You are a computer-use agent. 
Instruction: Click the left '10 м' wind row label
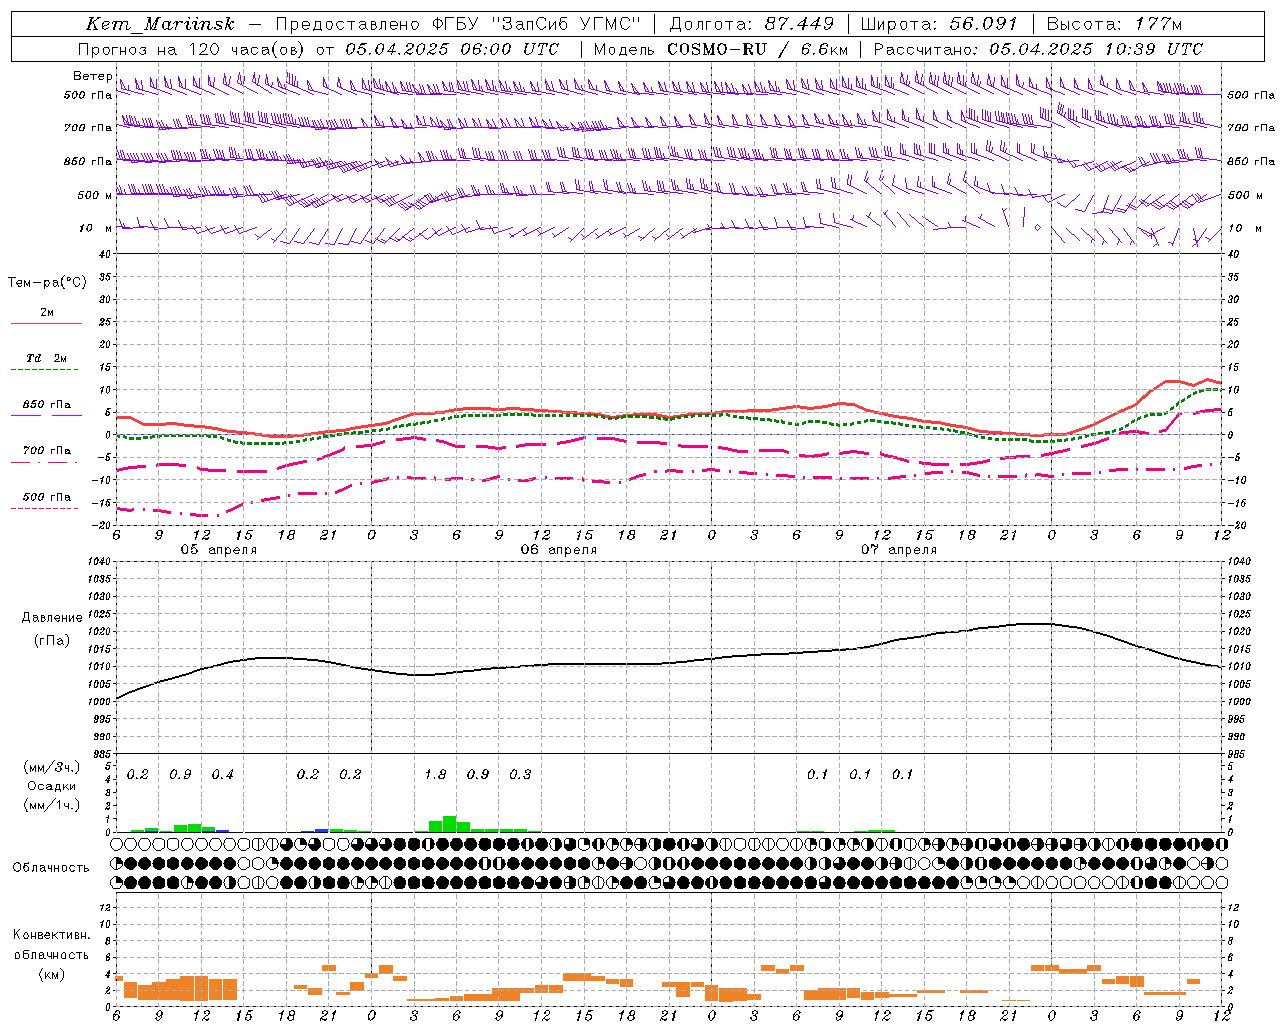tap(96, 228)
